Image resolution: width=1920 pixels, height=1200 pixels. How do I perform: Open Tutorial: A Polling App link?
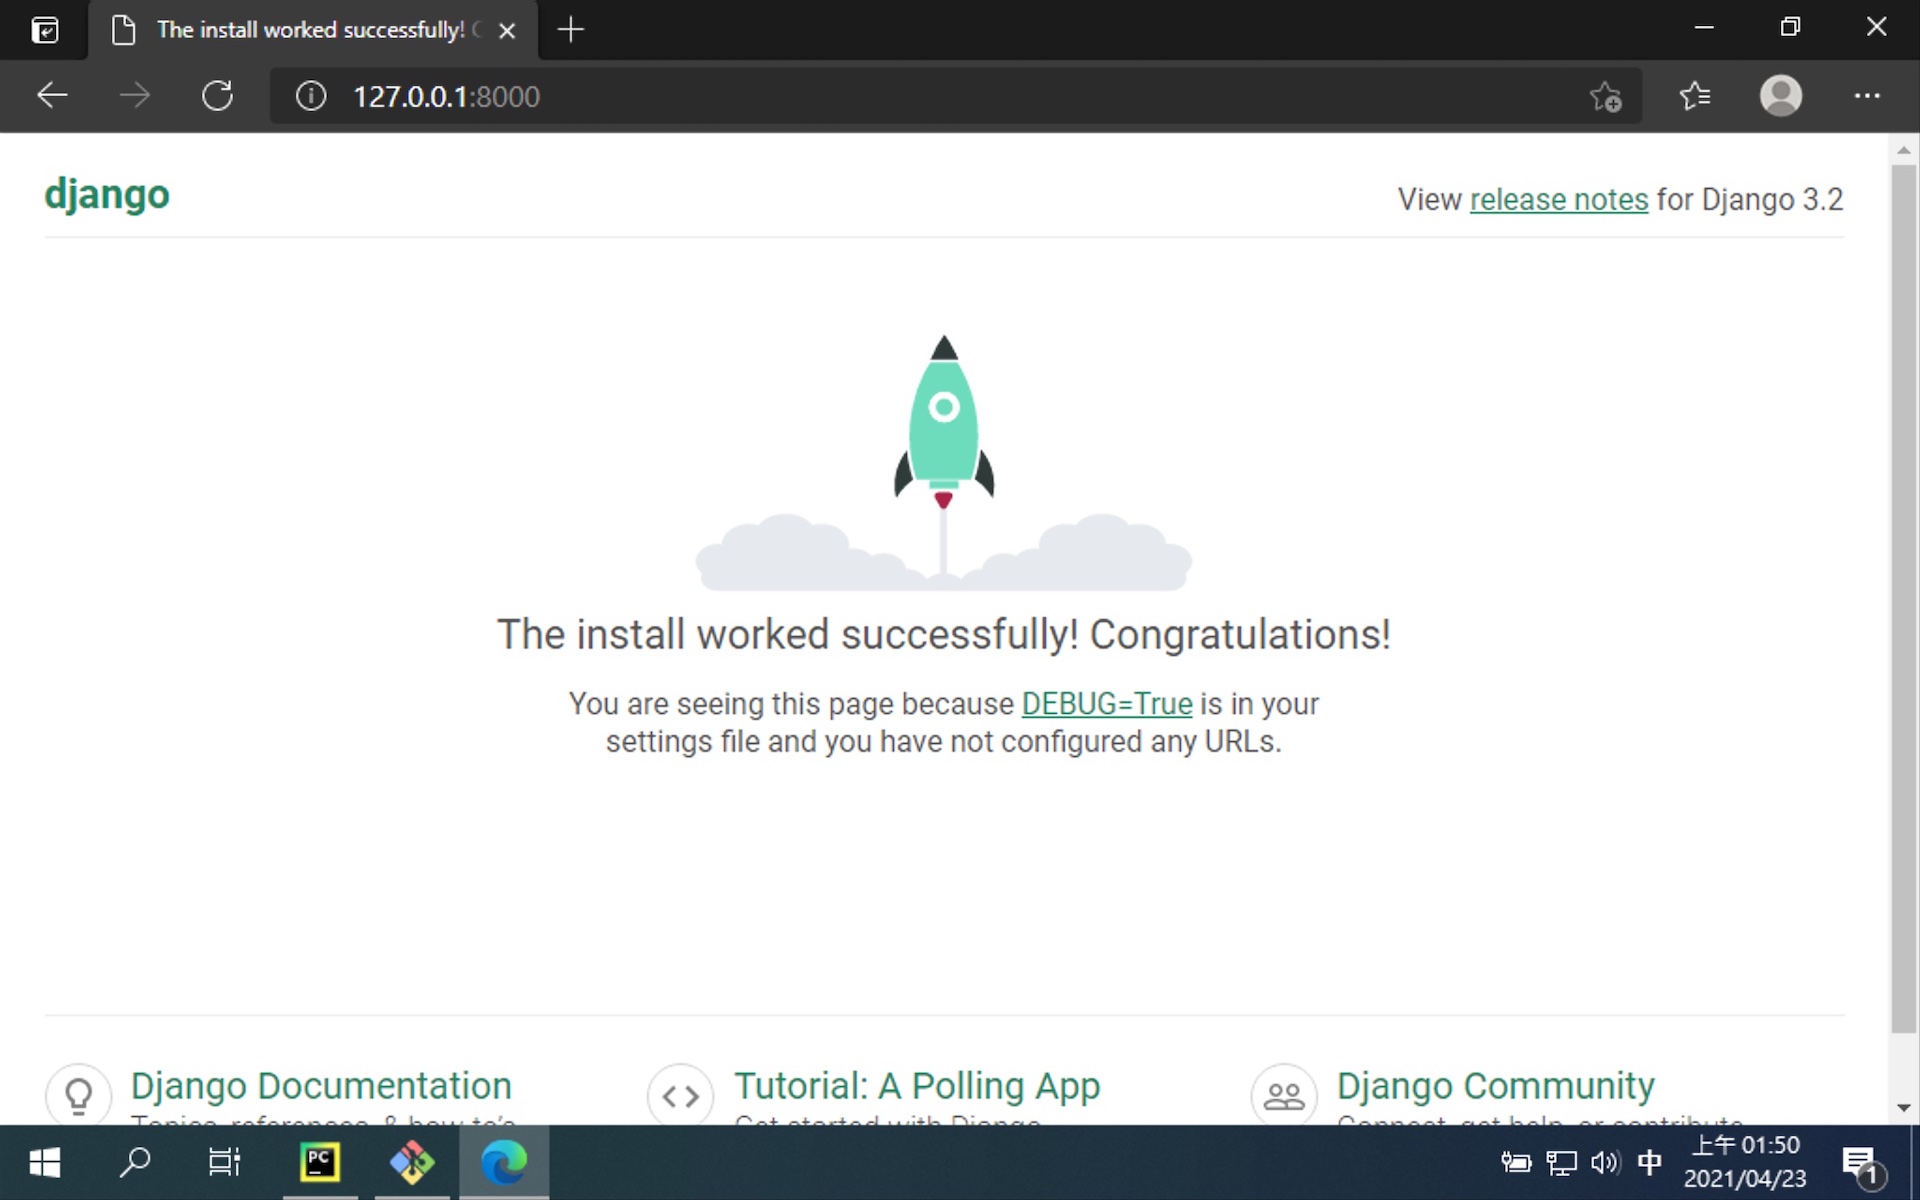pyautogui.click(x=916, y=1086)
